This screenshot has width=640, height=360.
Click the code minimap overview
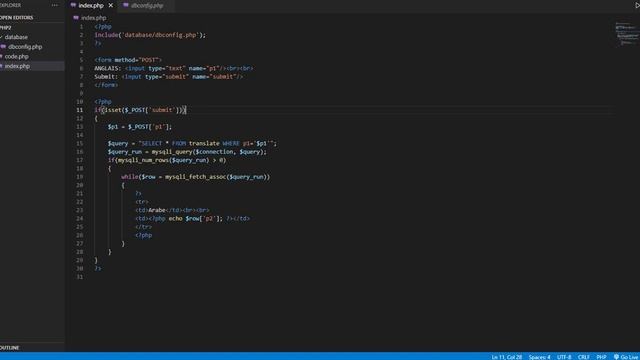point(626,33)
